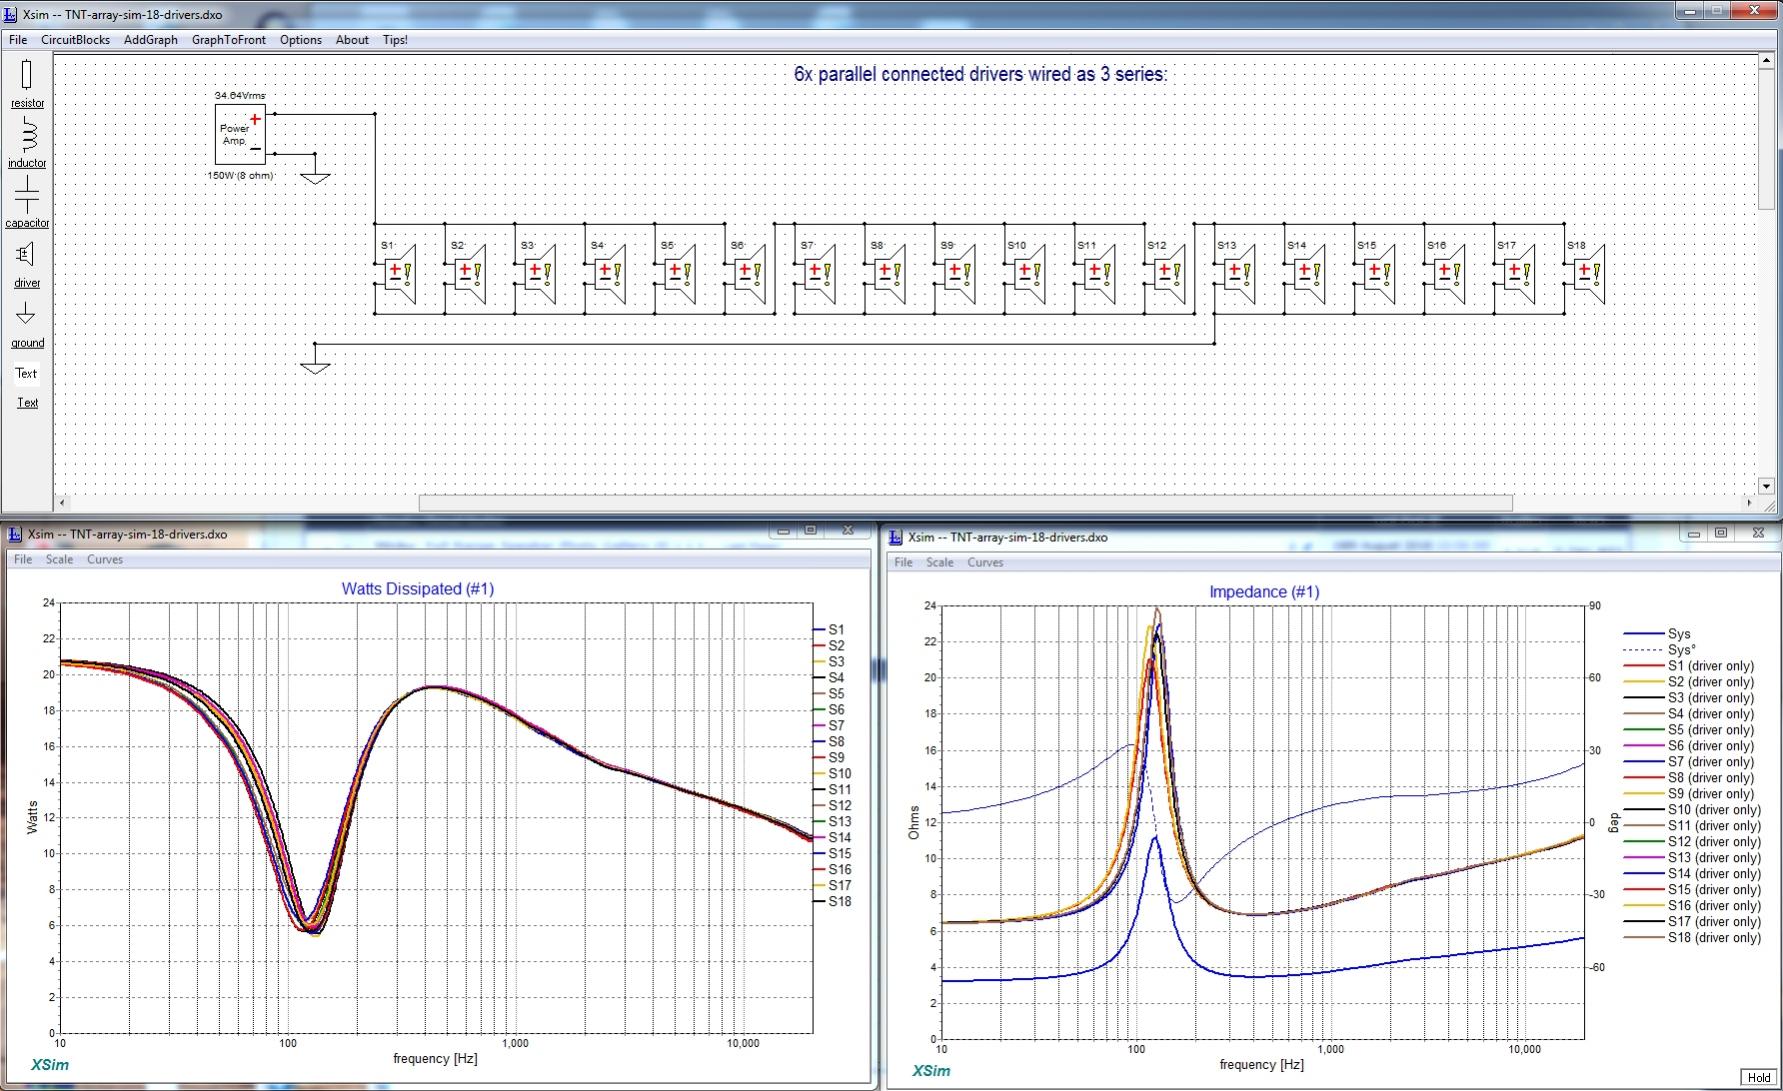
Task: Click driver S14 in the schematic
Action: tap(1309, 273)
